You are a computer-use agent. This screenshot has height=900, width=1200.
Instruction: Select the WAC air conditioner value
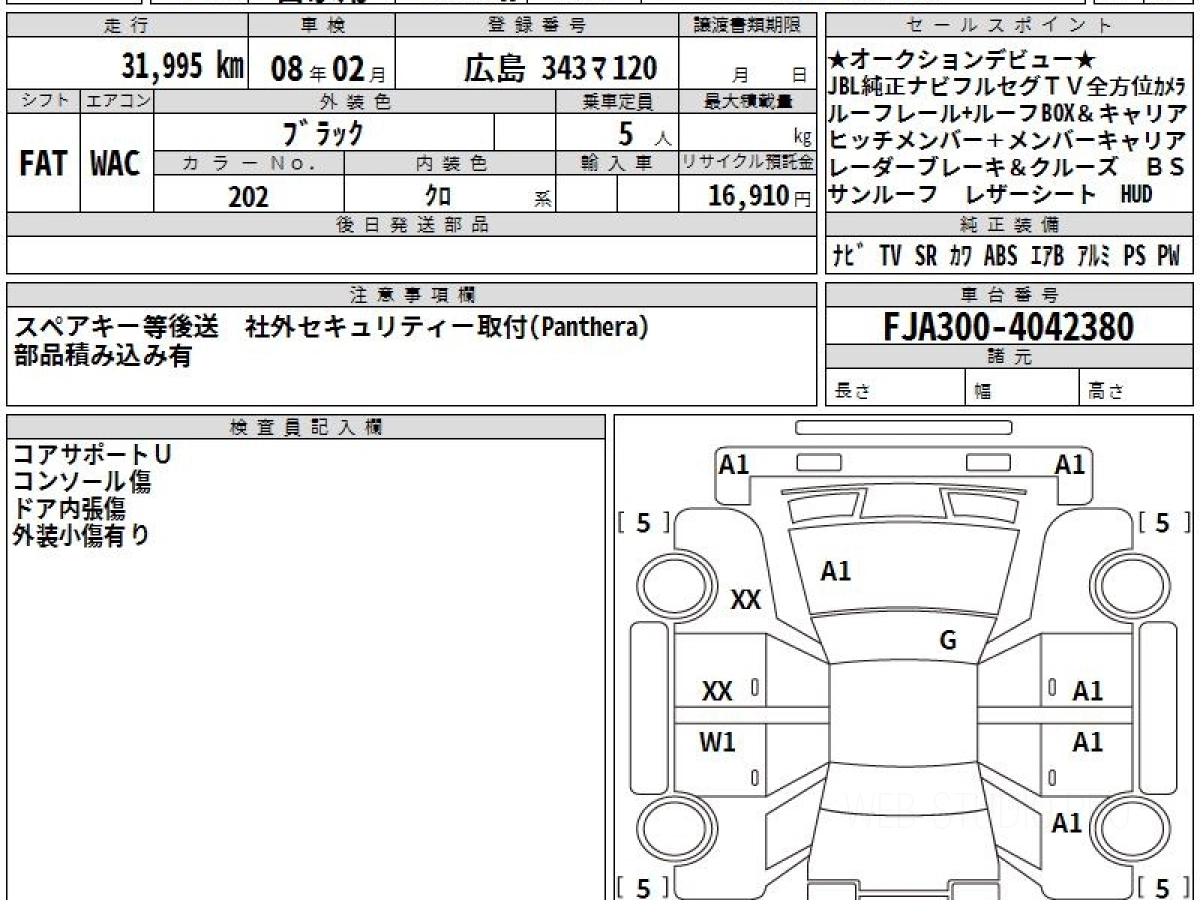coord(116,164)
